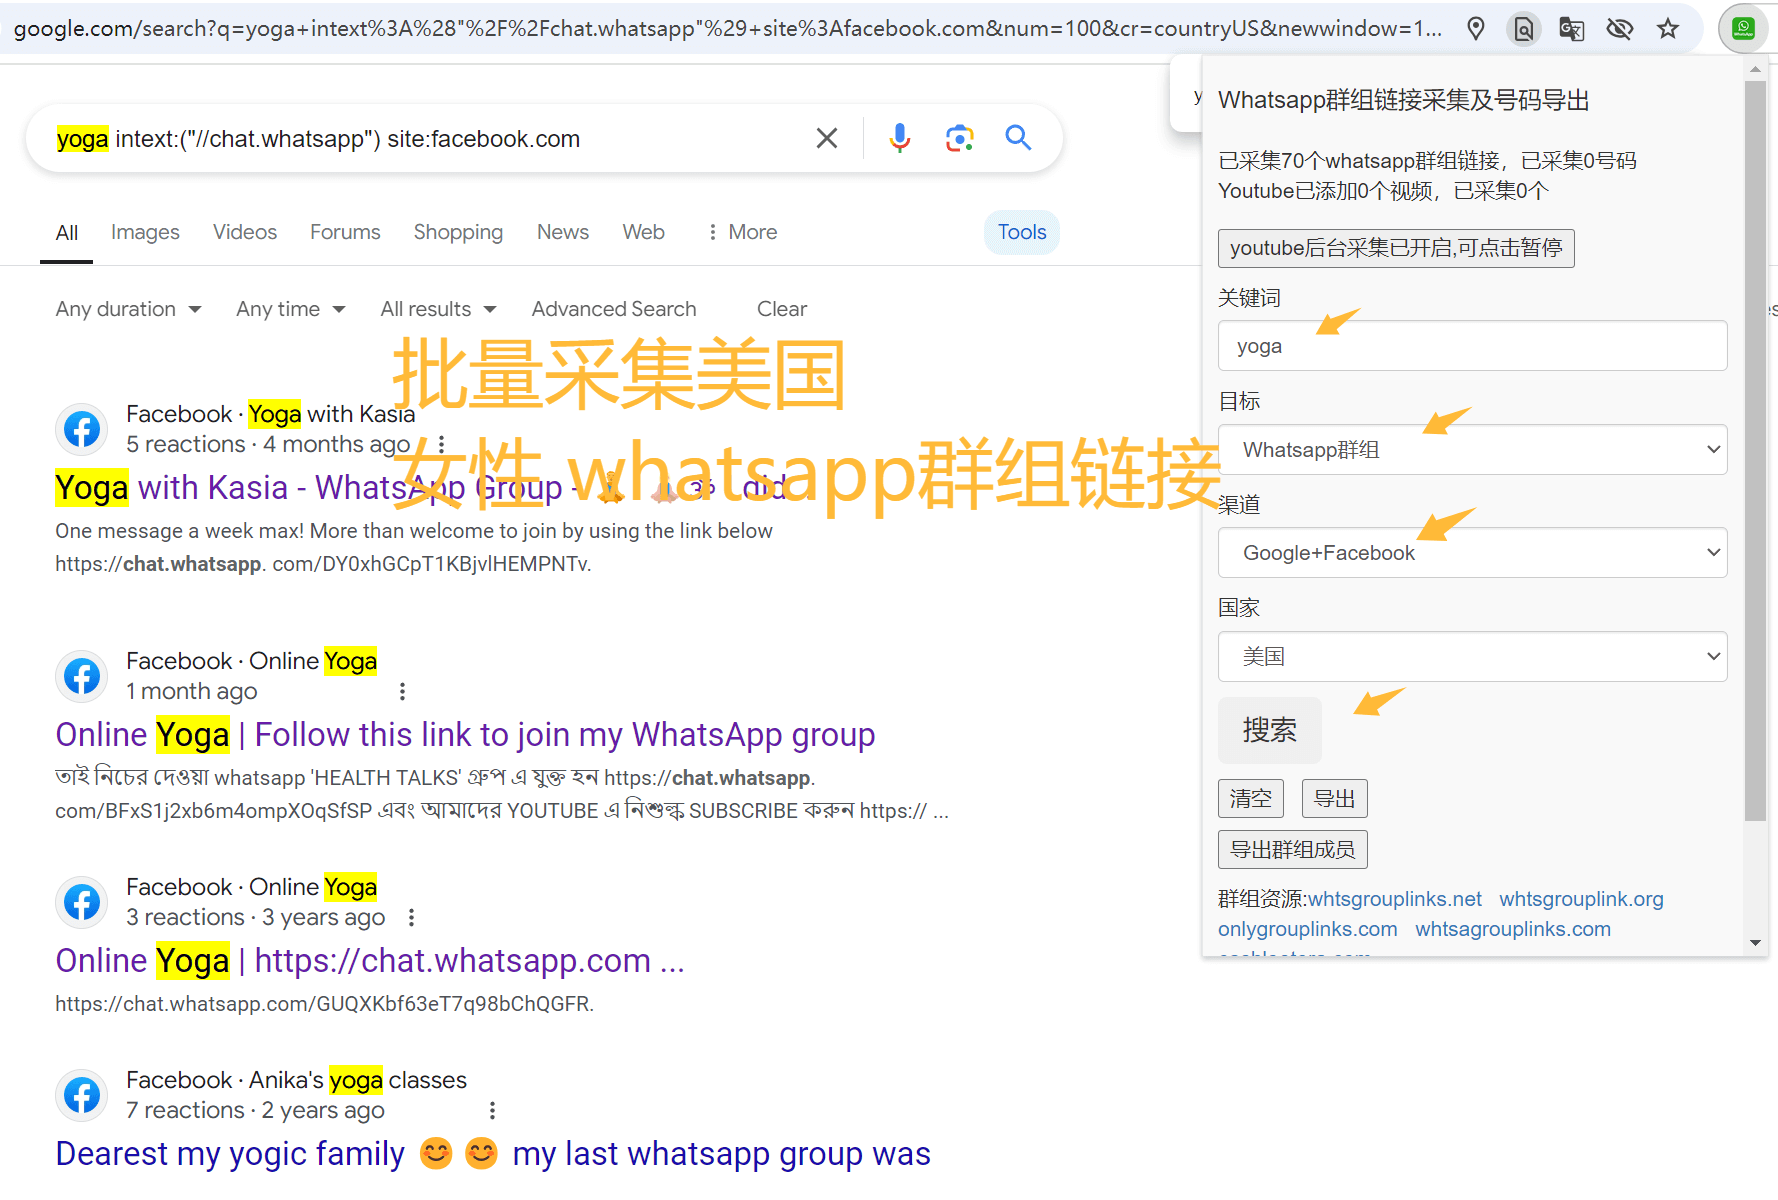Screen dimensions: 1778x1200
Task: Clear the search box with the X icon
Action: [827, 138]
